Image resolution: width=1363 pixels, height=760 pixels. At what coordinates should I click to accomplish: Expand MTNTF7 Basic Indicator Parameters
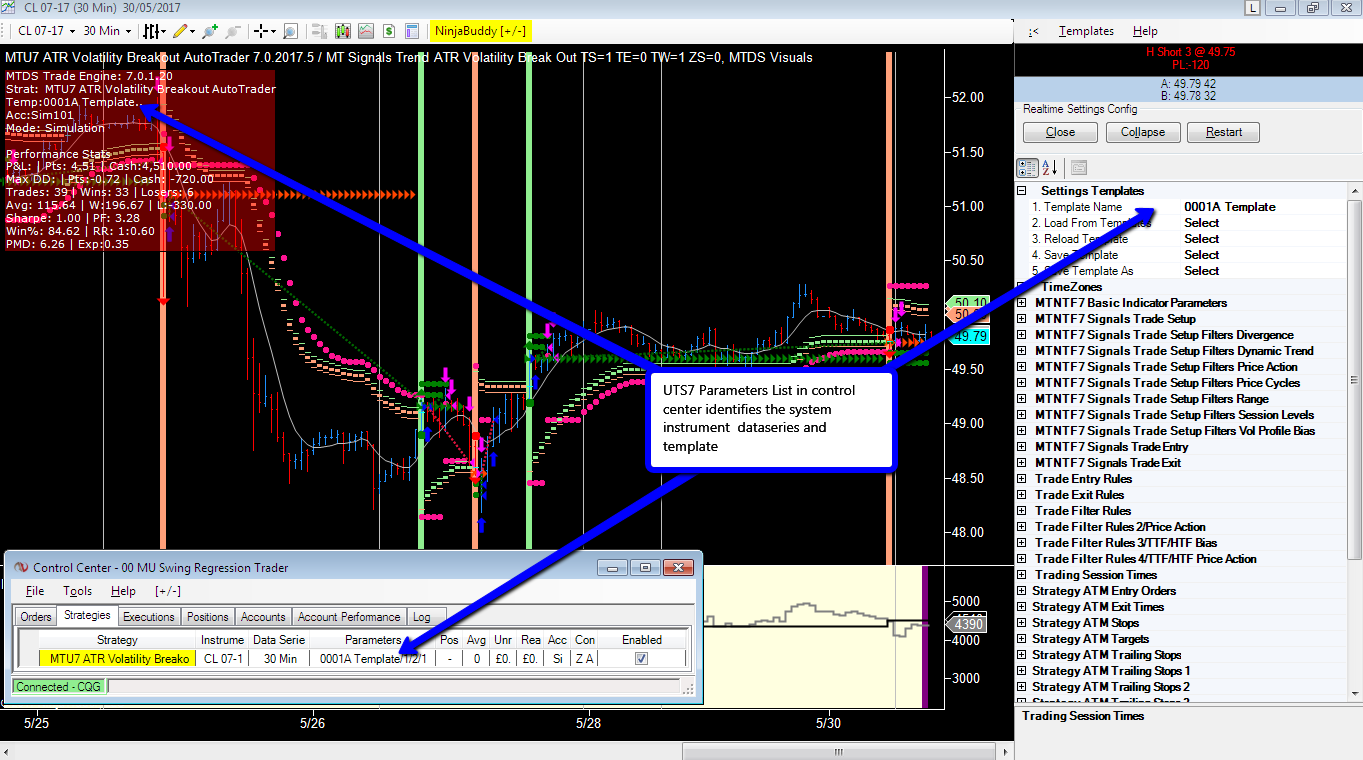tap(1022, 303)
